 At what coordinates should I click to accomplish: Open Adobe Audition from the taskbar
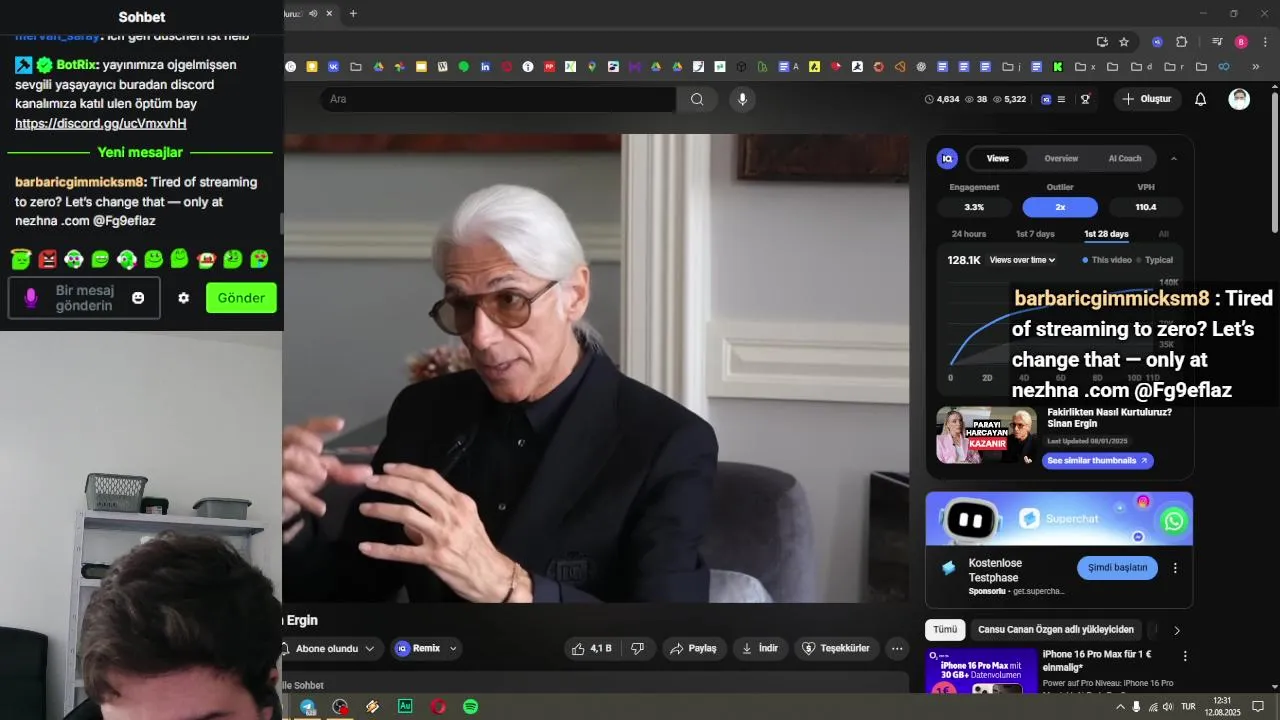coord(405,706)
